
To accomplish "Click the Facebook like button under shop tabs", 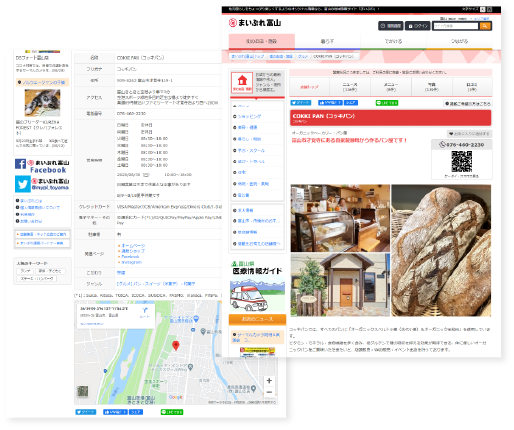I will coord(330,103).
